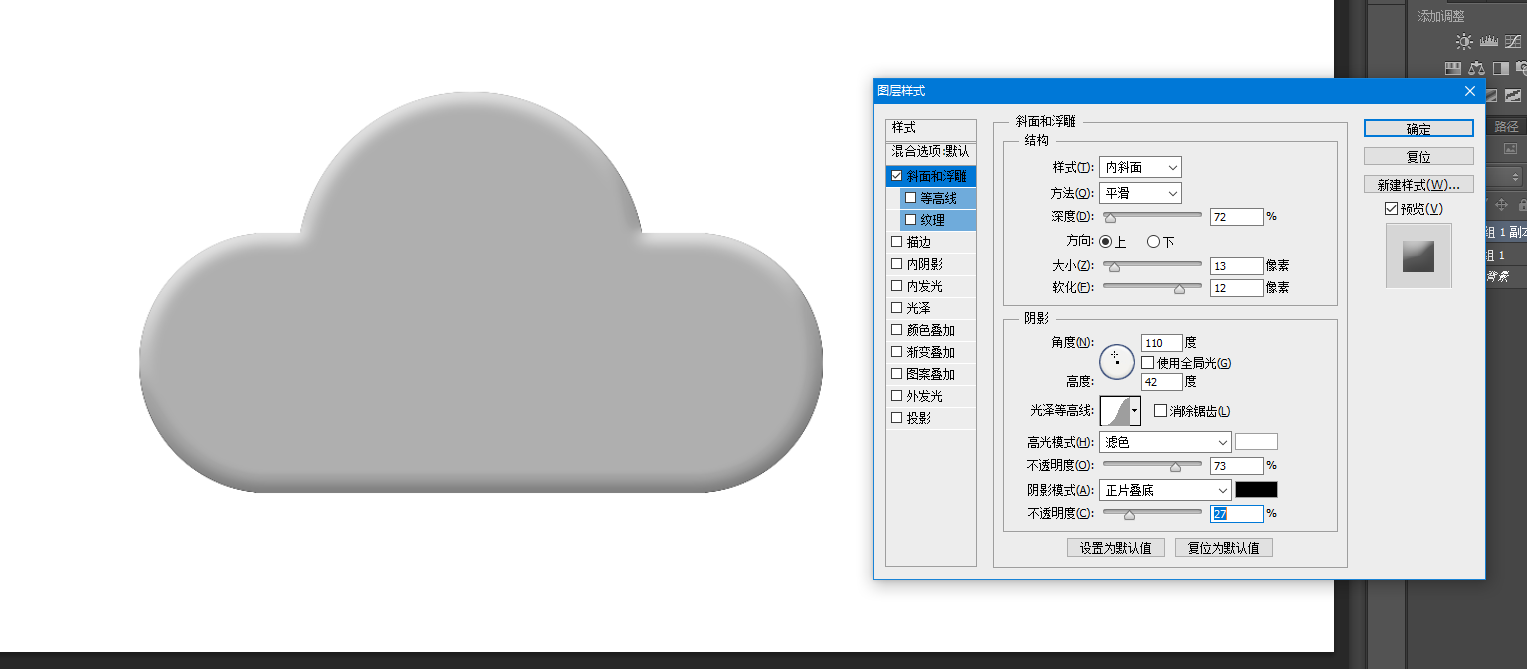The height and width of the screenshot is (669, 1527).
Task: Select the 颜色叠加 effect row
Action: click(x=930, y=330)
